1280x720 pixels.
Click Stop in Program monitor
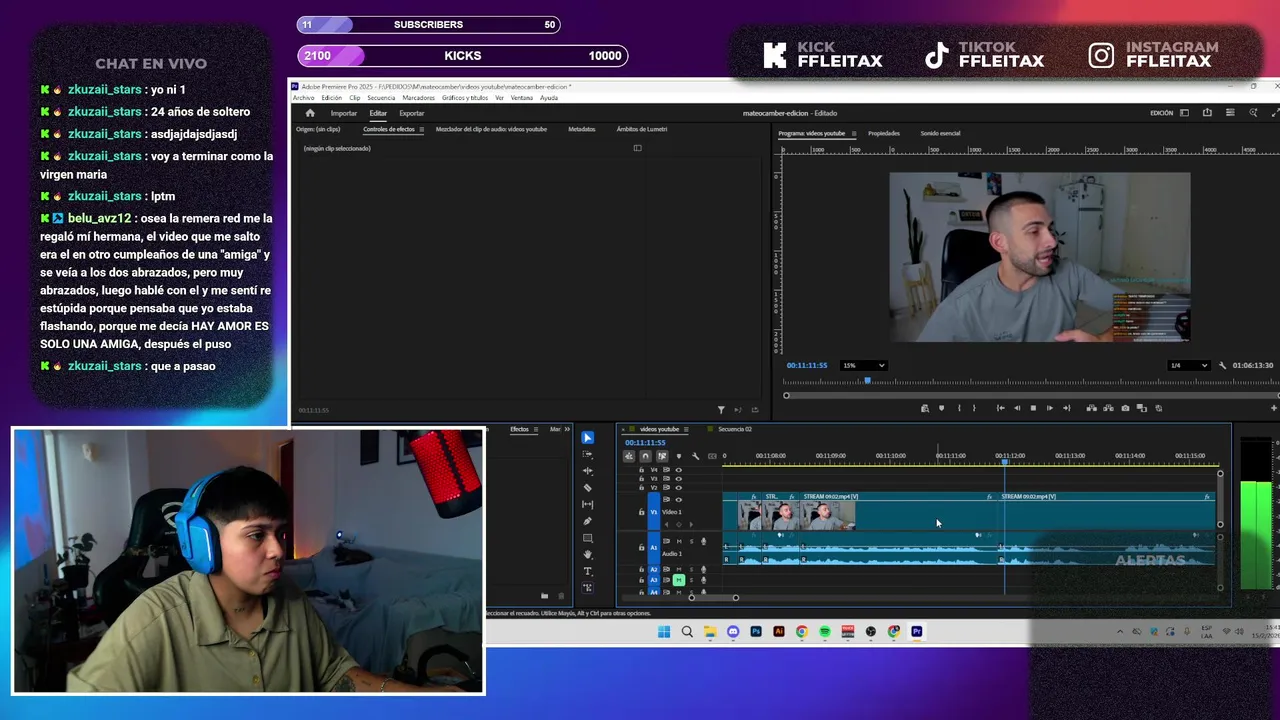coord(1033,408)
